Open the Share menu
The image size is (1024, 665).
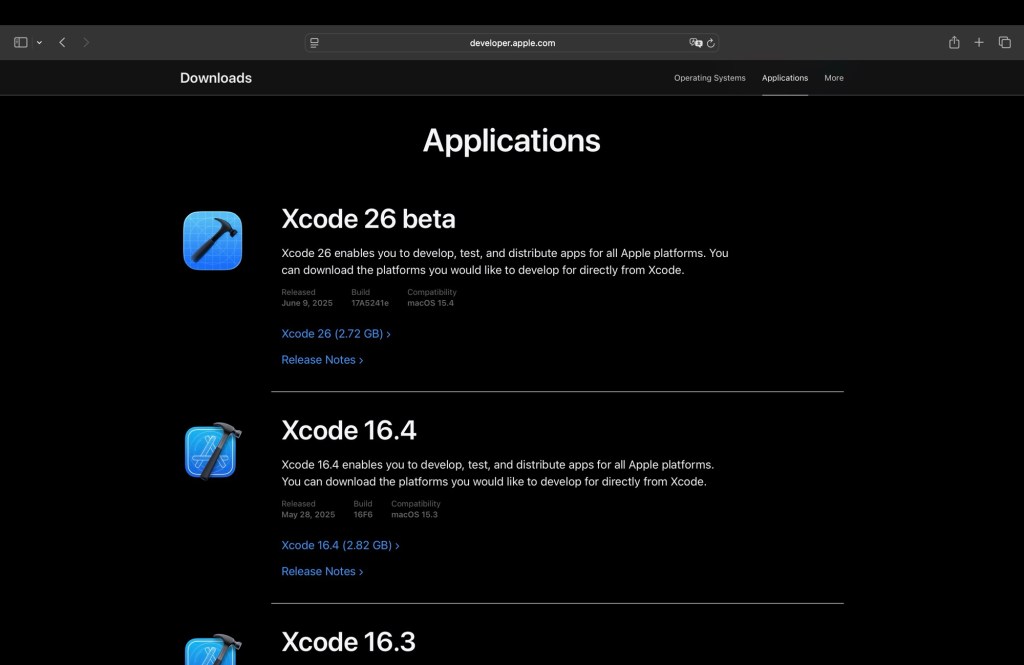(x=954, y=43)
